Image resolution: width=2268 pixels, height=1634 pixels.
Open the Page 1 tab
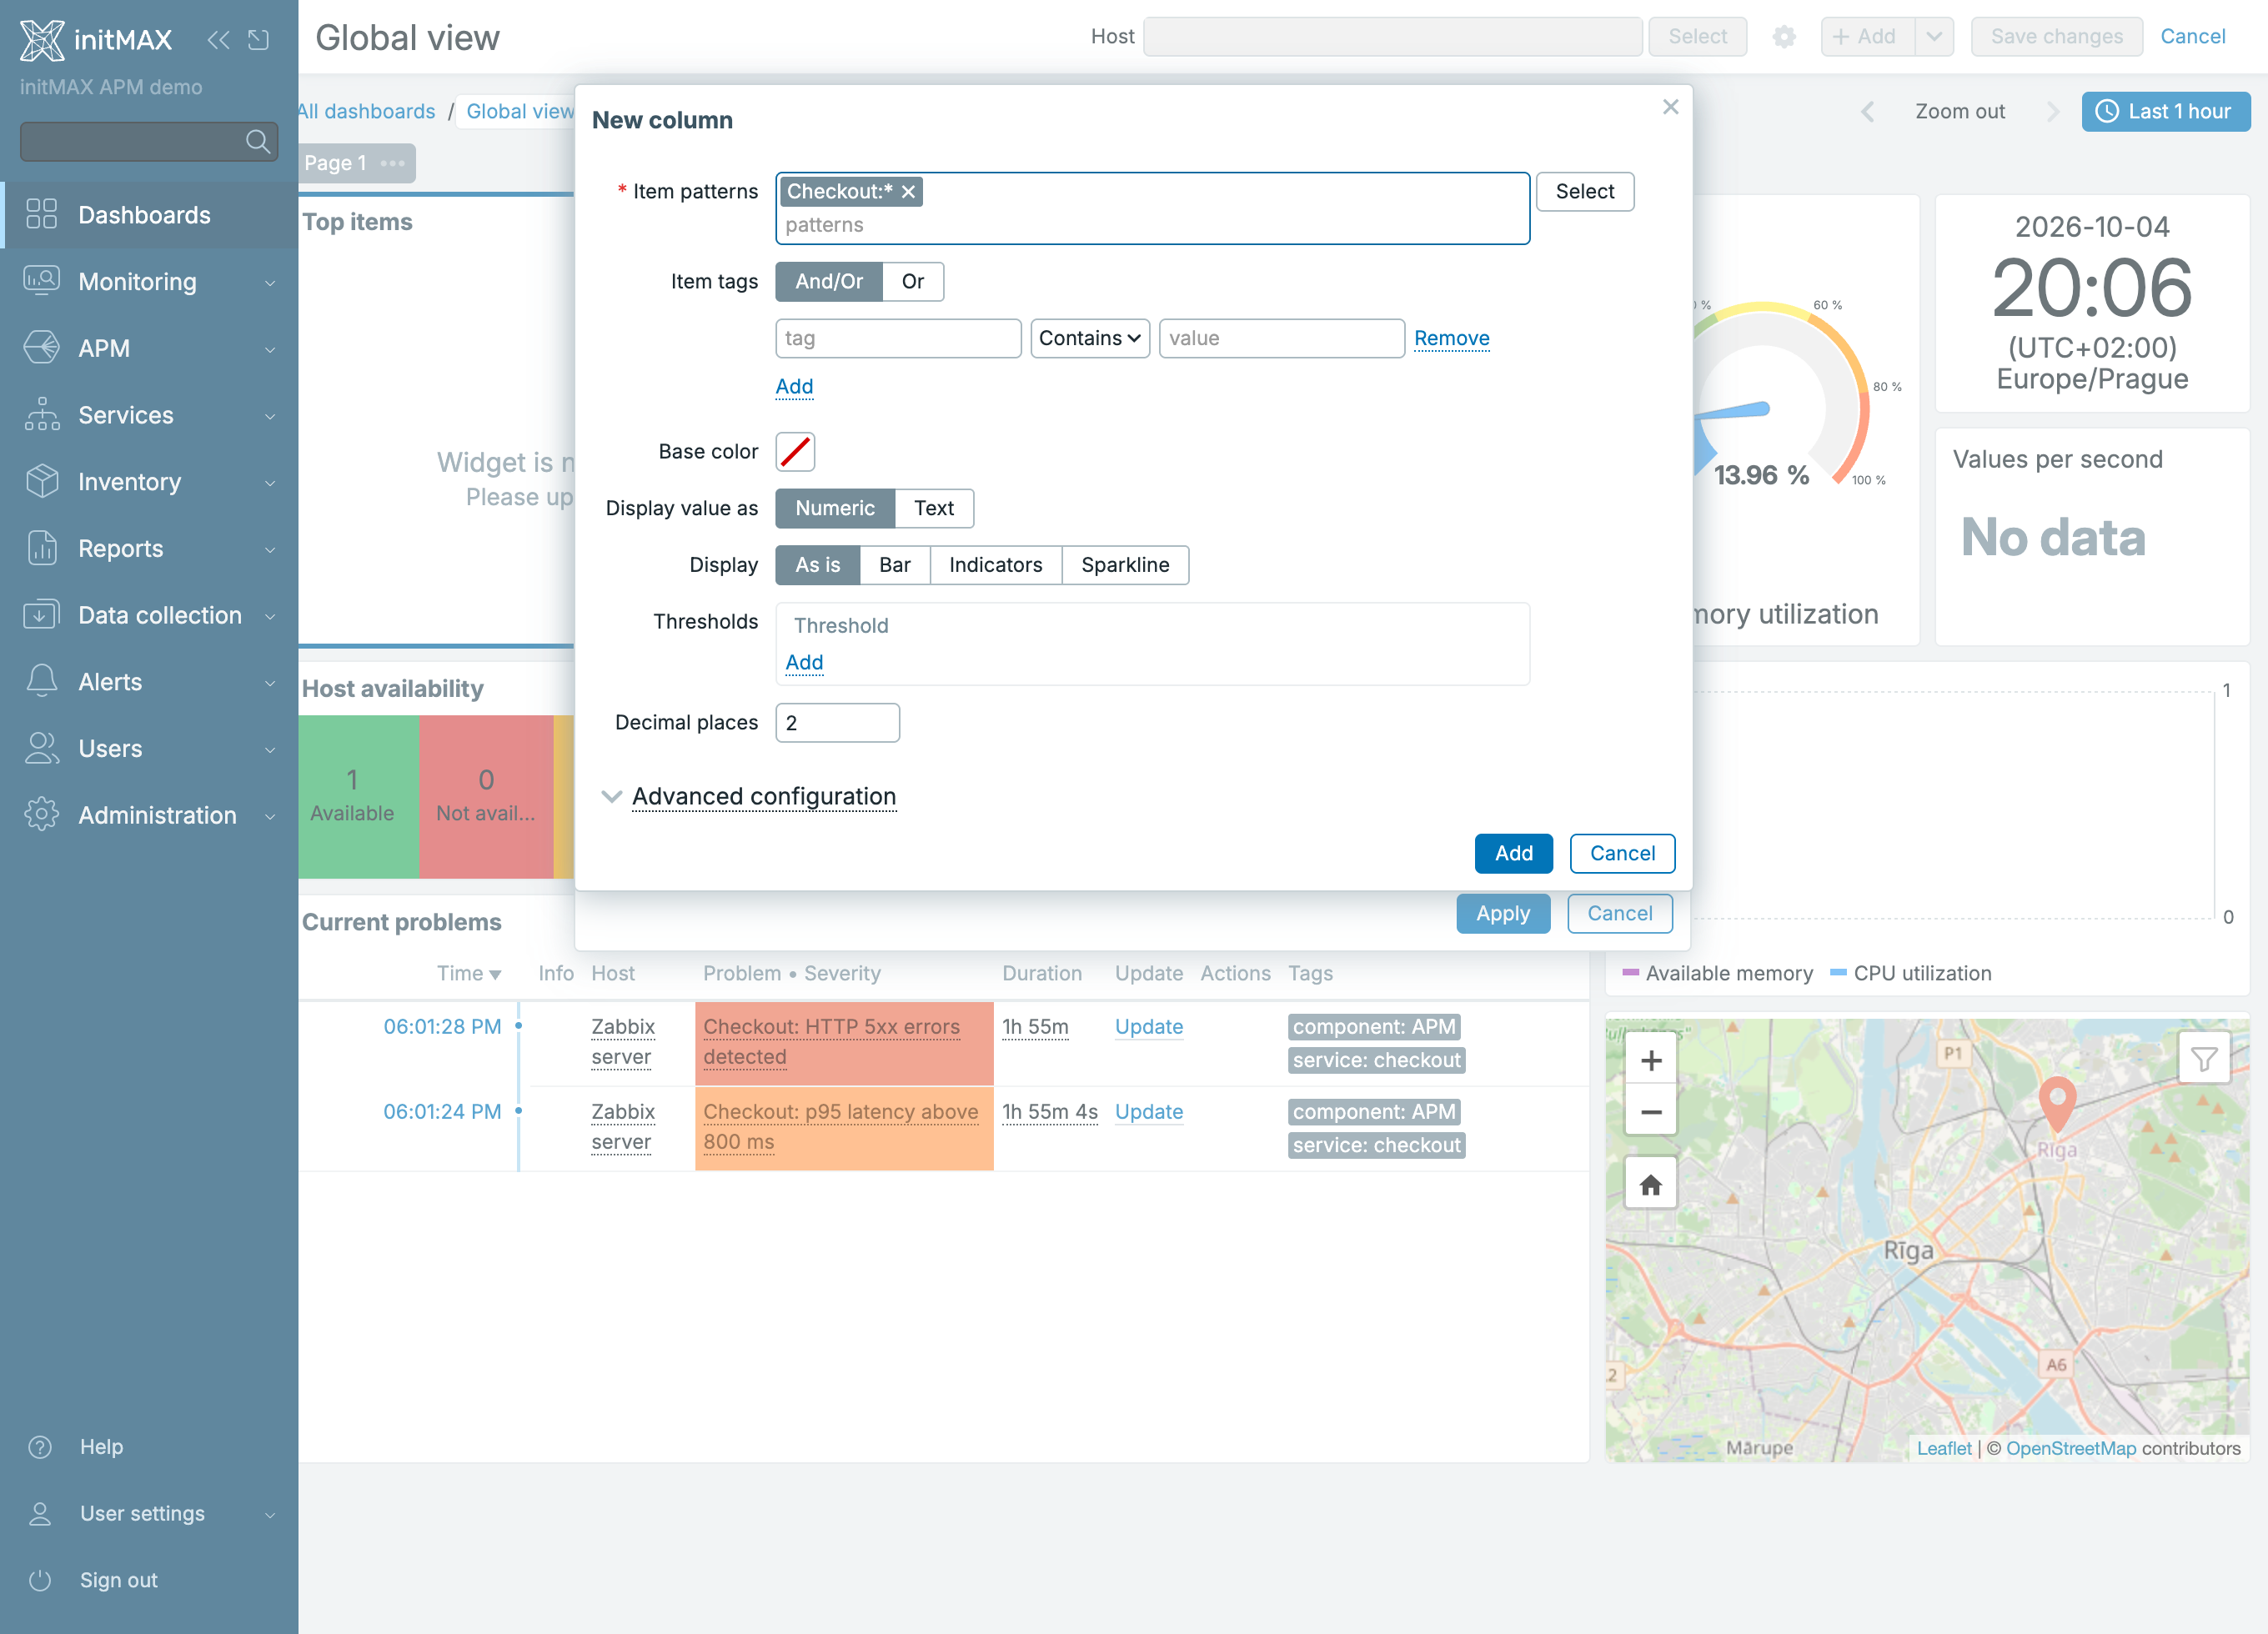(335, 163)
